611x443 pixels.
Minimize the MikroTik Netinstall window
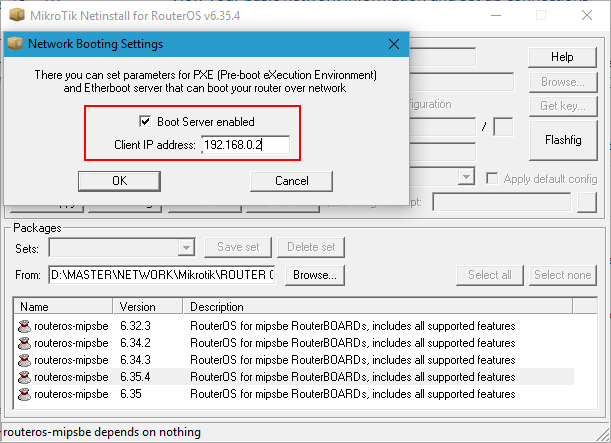pos(496,16)
